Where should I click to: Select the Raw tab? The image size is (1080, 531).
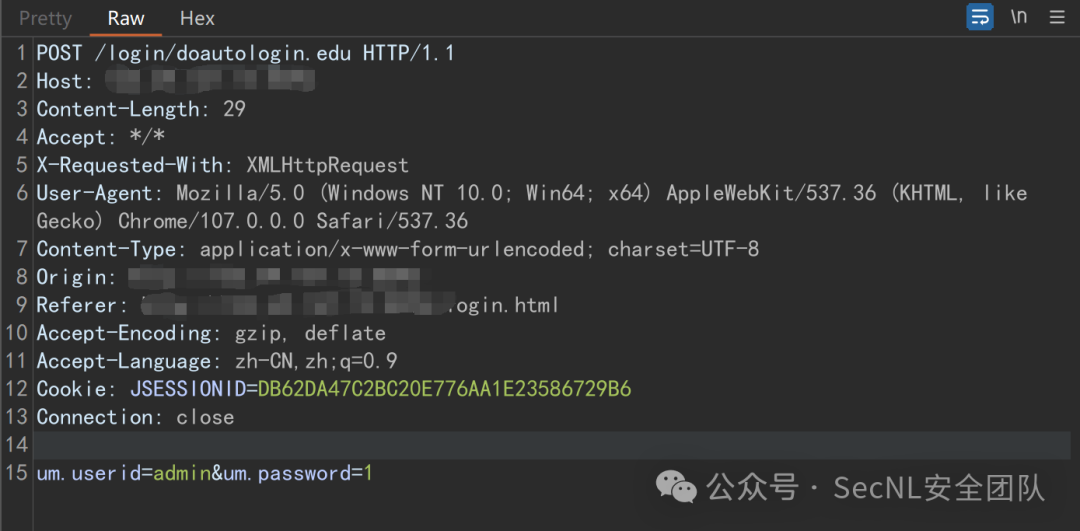[126, 19]
